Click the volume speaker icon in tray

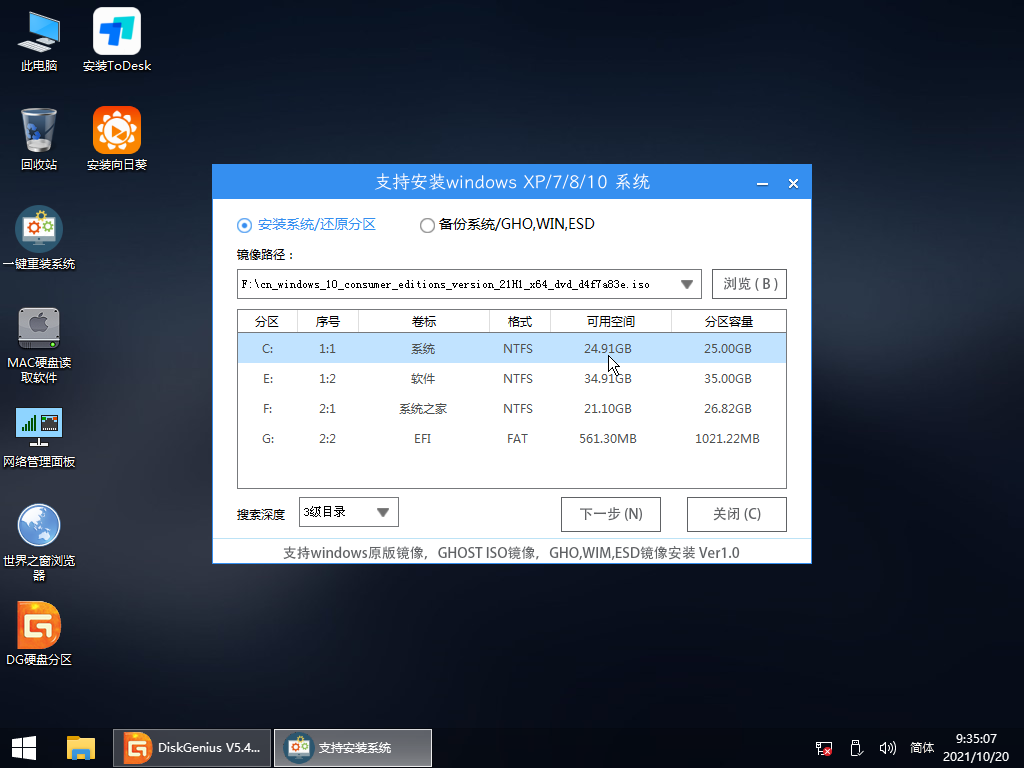(x=888, y=748)
